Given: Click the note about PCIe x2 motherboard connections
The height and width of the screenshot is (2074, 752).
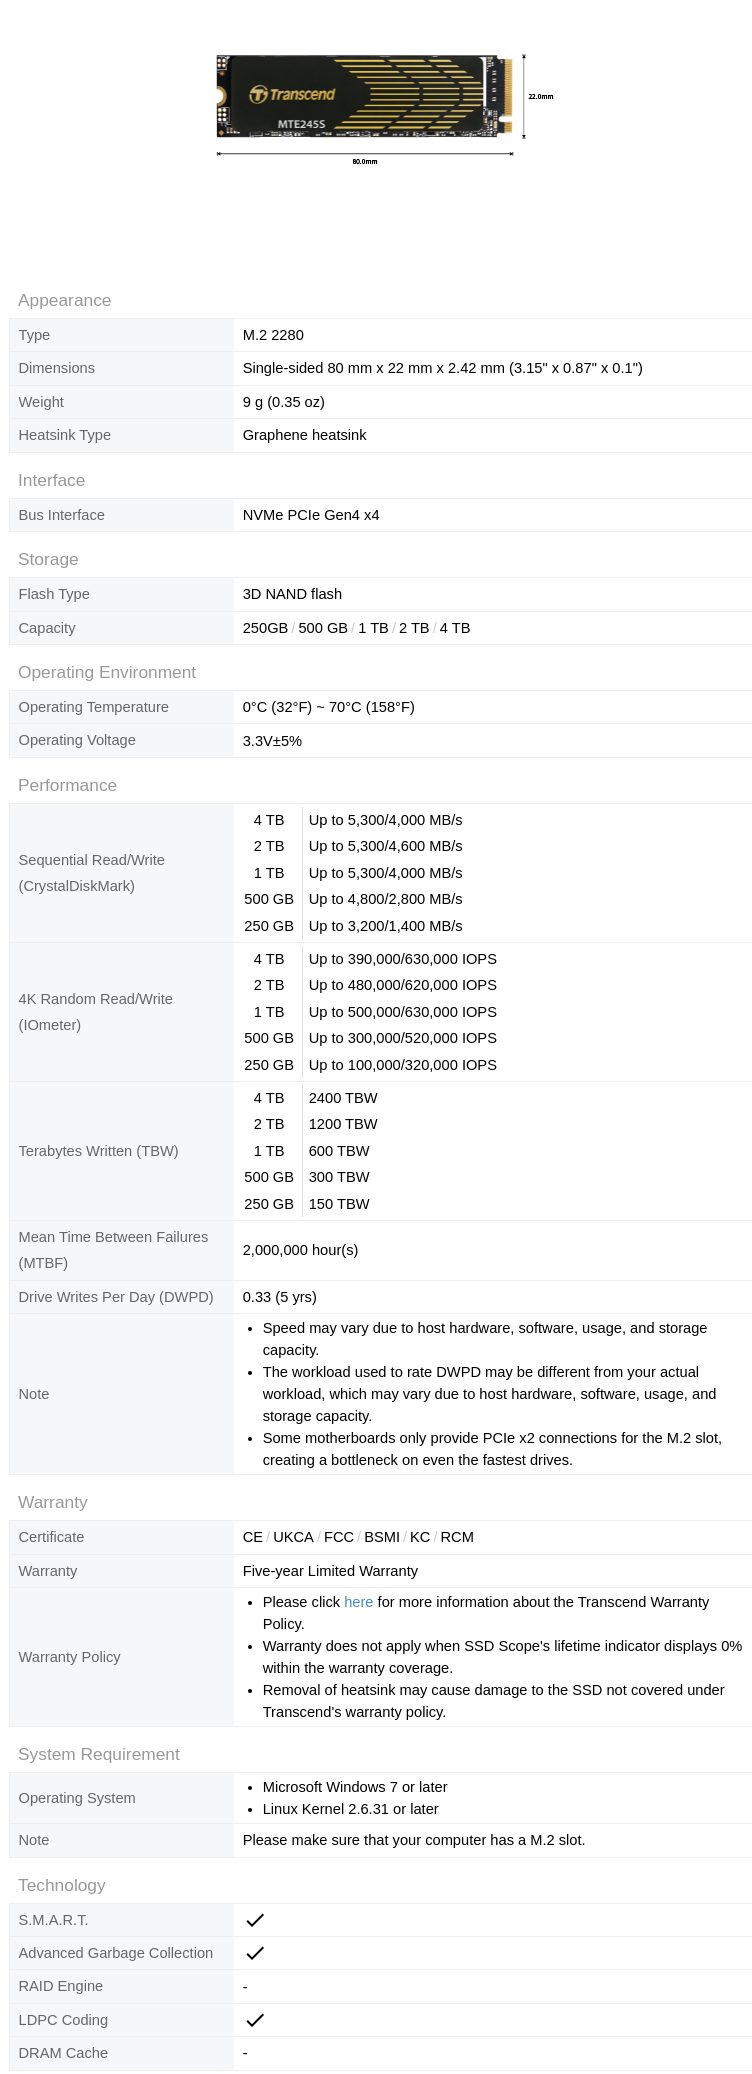Looking at the screenshot, I should (x=492, y=1449).
